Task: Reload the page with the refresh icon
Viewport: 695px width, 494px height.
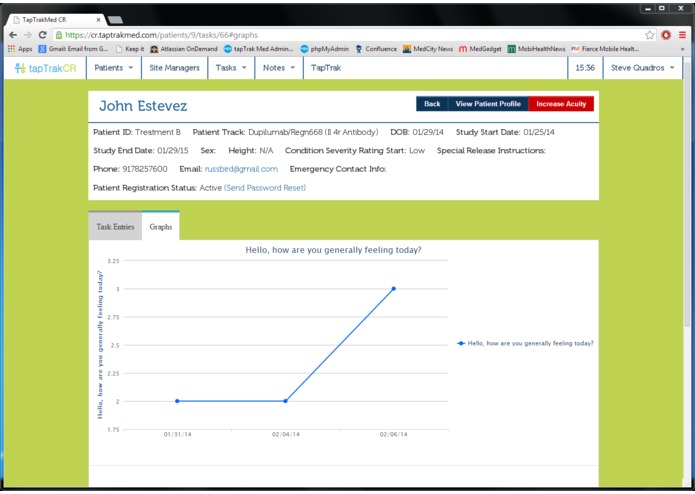Action: coord(43,35)
